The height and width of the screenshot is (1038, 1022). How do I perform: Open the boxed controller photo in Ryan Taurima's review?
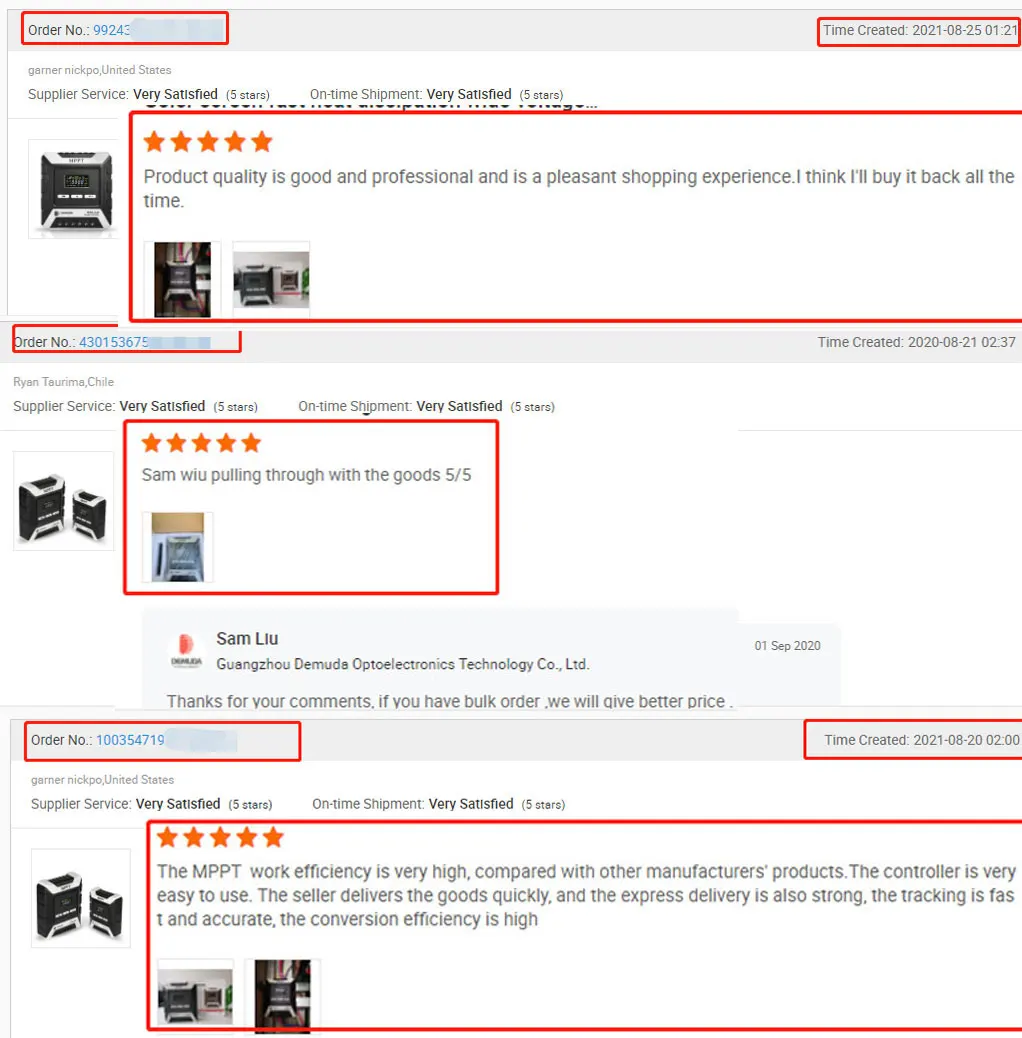click(x=177, y=547)
